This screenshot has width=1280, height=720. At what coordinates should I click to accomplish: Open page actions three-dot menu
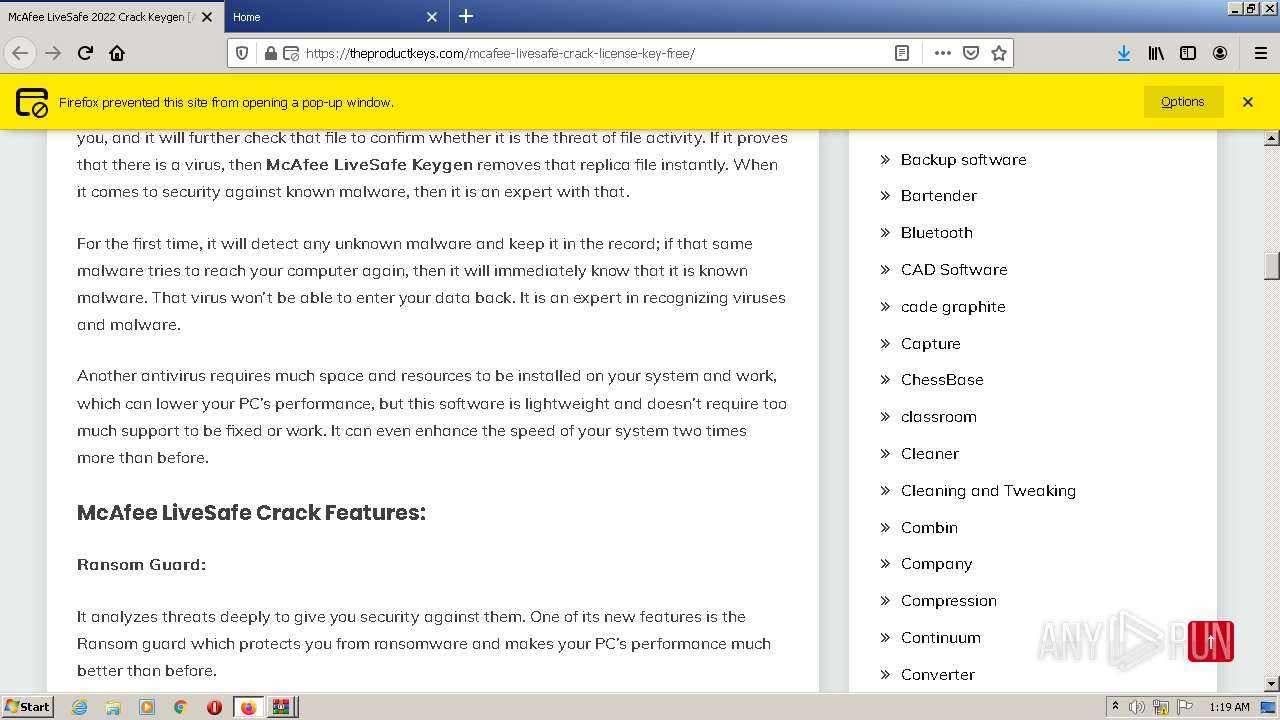pos(942,53)
